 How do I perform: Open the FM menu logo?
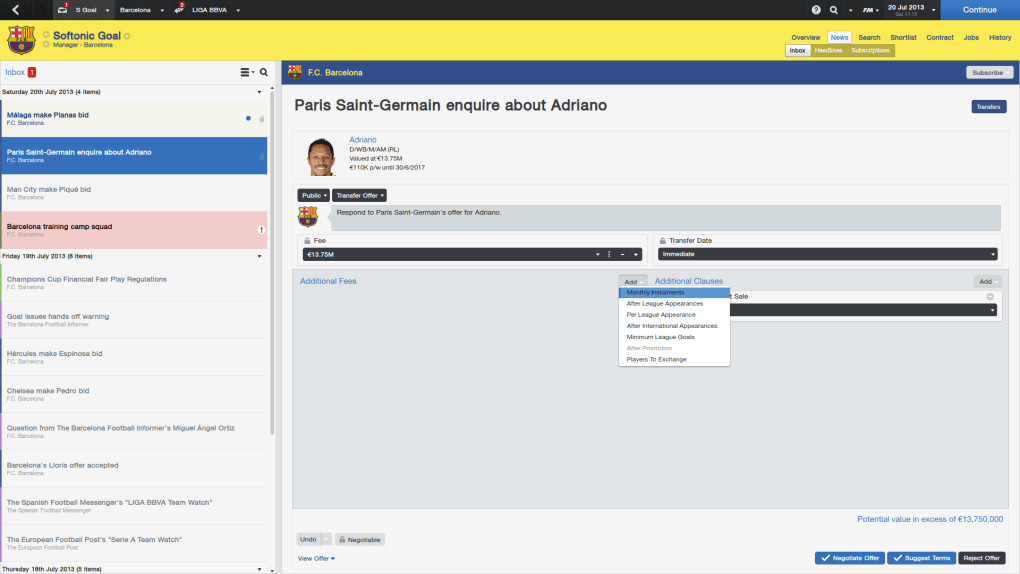[x=868, y=10]
